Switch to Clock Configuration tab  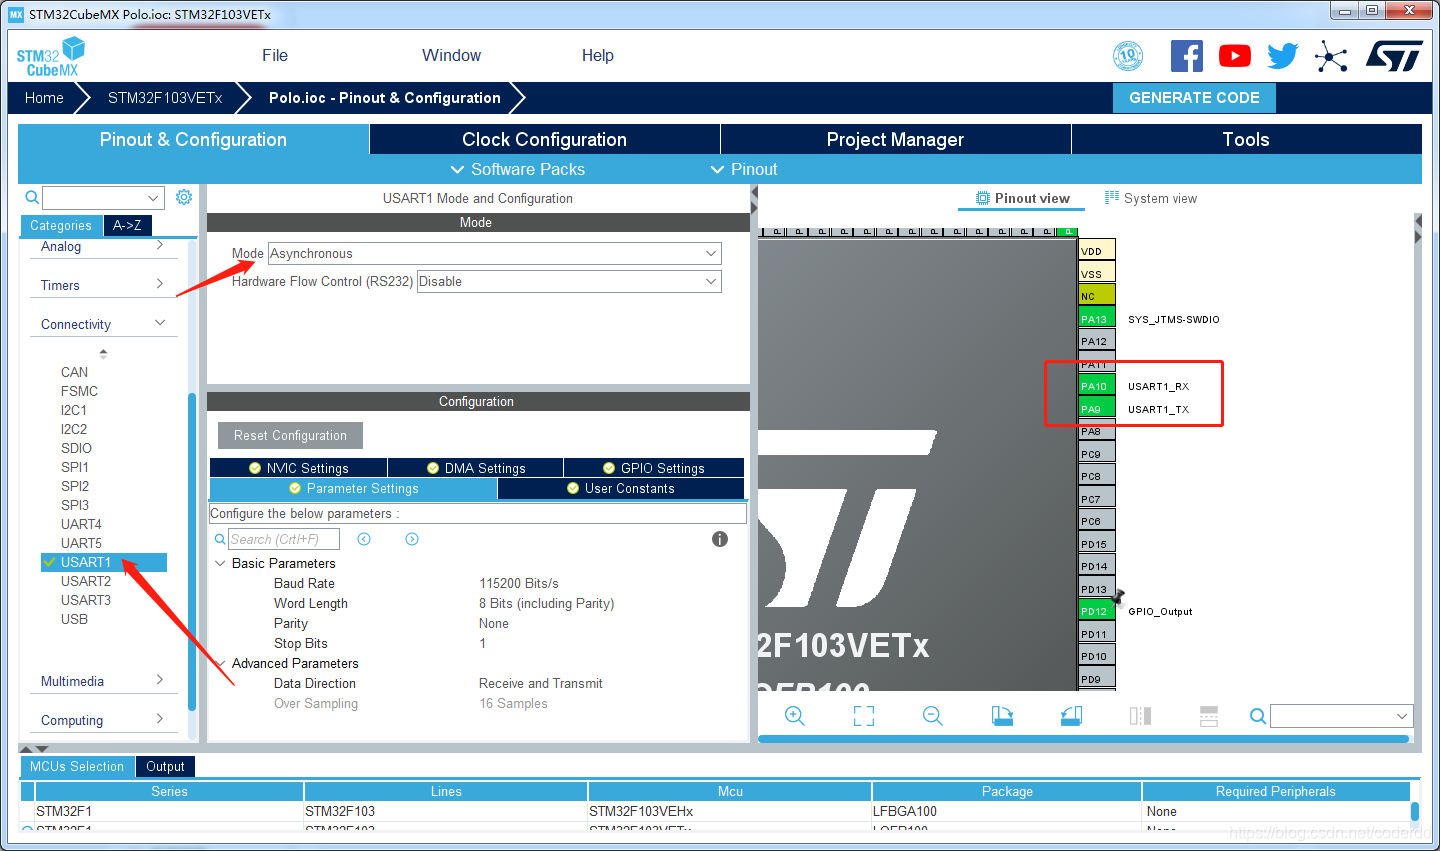point(545,139)
